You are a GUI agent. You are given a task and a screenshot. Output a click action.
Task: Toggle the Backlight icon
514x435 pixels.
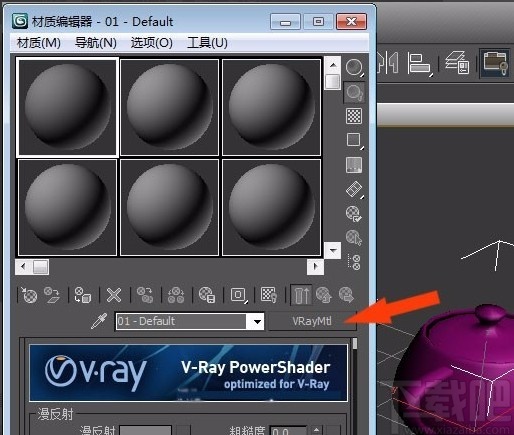click(x=354, y=92)
